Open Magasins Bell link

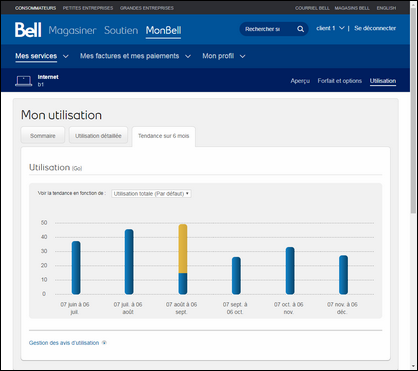(x=352, y=8)
